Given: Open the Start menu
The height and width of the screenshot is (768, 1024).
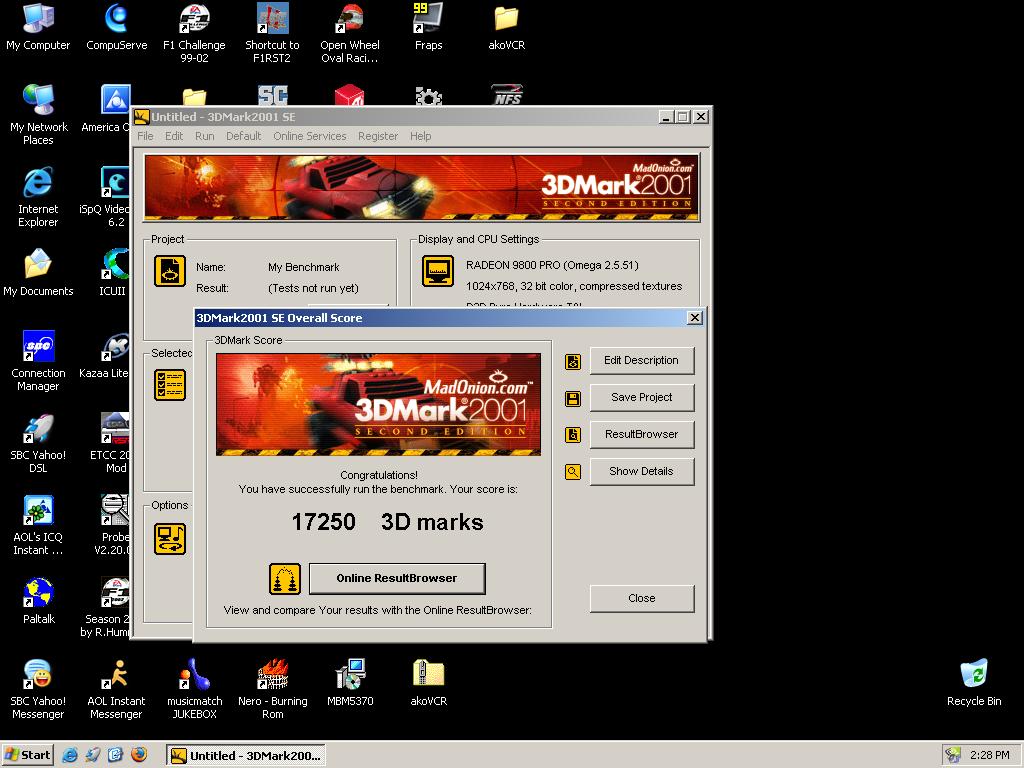Looking at the screenshot, I should pyautogui.click(x=28, y=755).
